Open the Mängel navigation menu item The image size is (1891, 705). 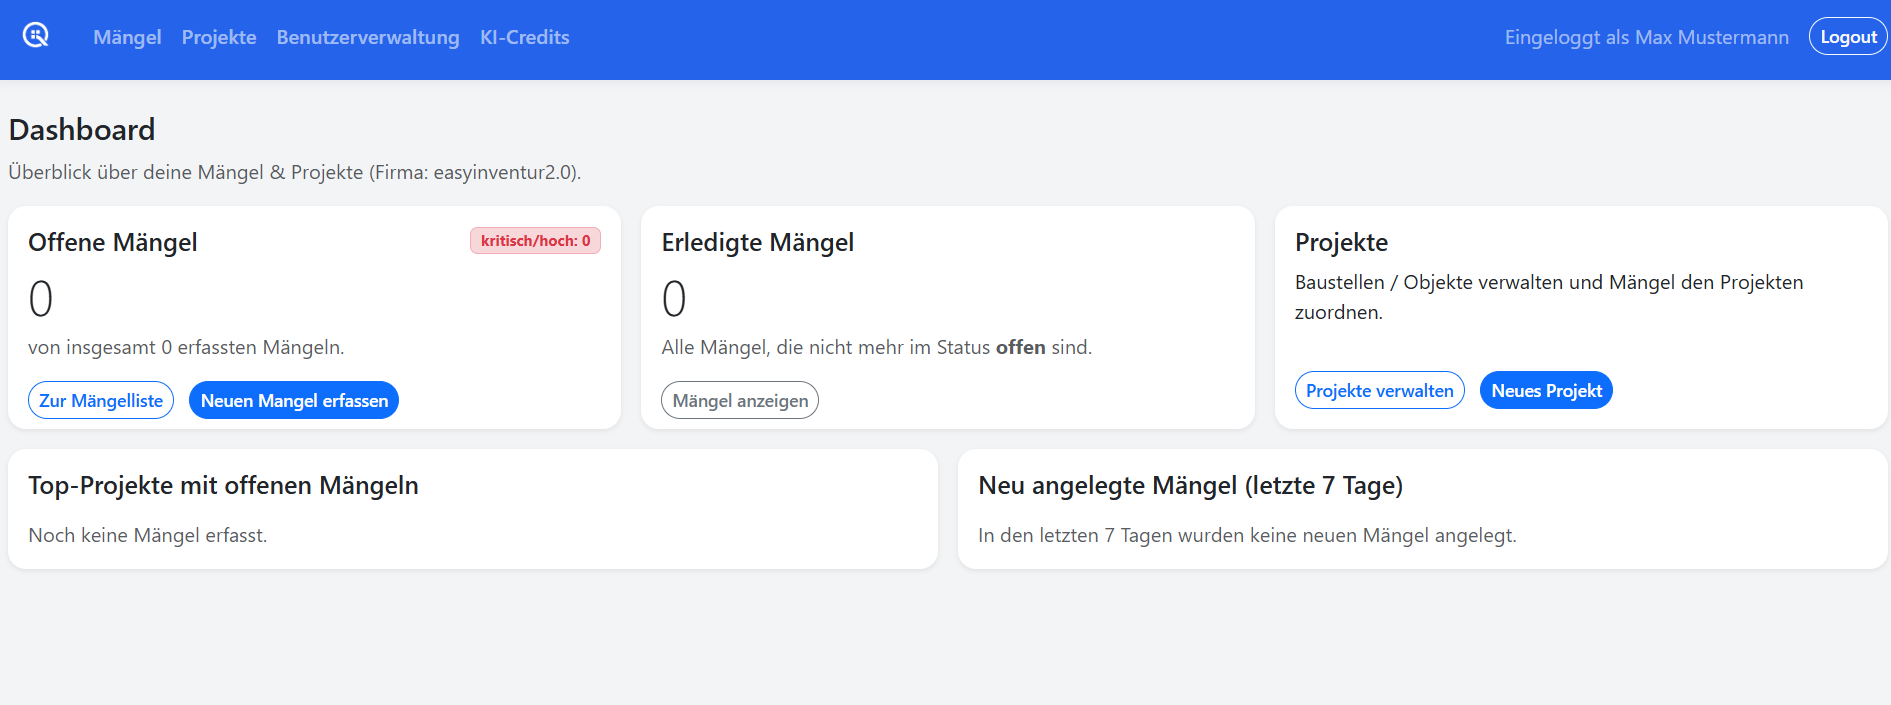pyautogui.click(x=127, y=38)
